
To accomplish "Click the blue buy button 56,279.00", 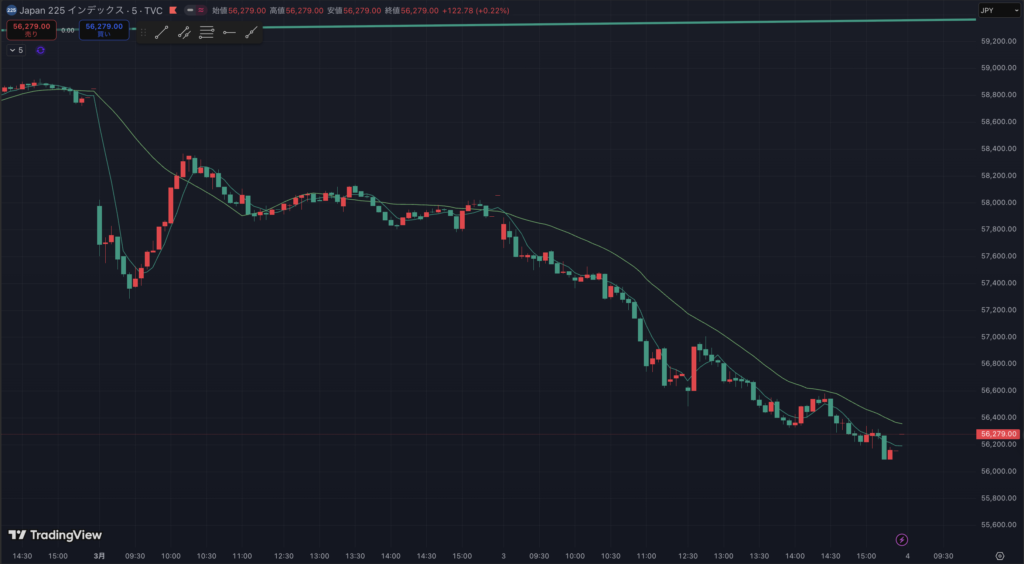I will 104,30.
